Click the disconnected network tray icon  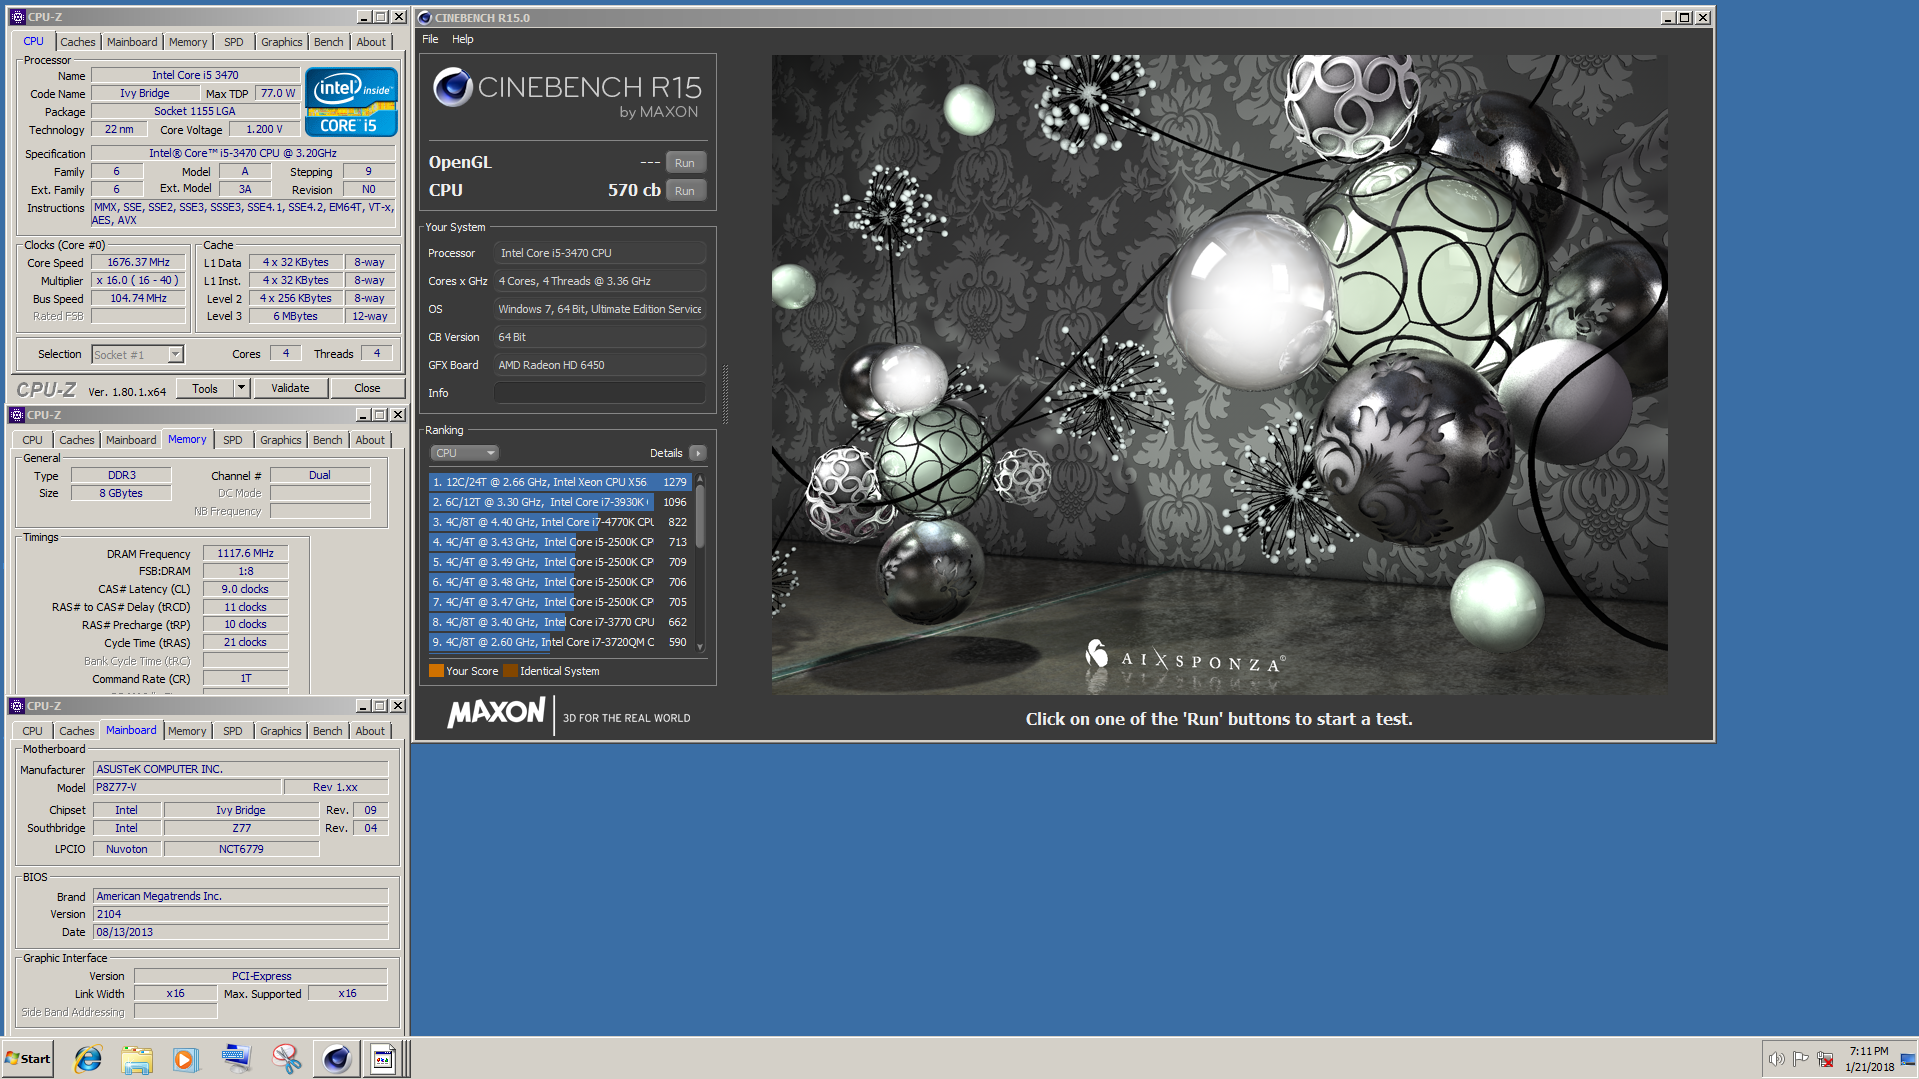tap(1825, 1058)
